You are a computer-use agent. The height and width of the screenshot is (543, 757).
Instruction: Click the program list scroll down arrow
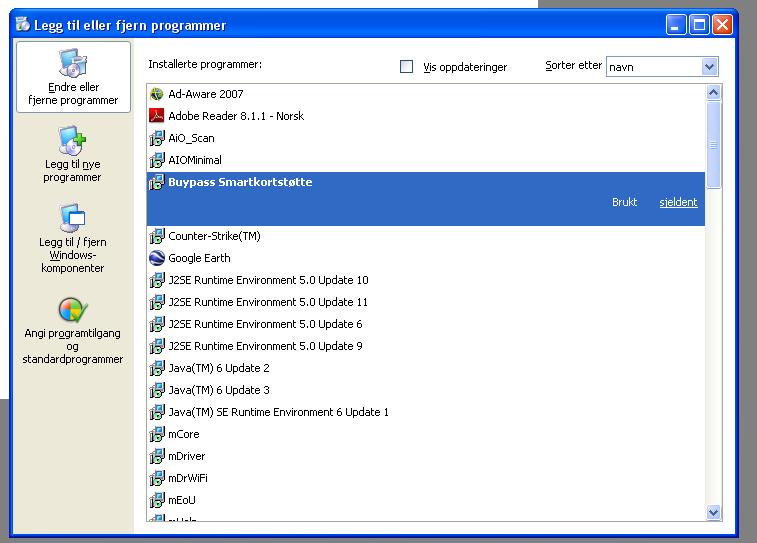[x=714, y=512]
